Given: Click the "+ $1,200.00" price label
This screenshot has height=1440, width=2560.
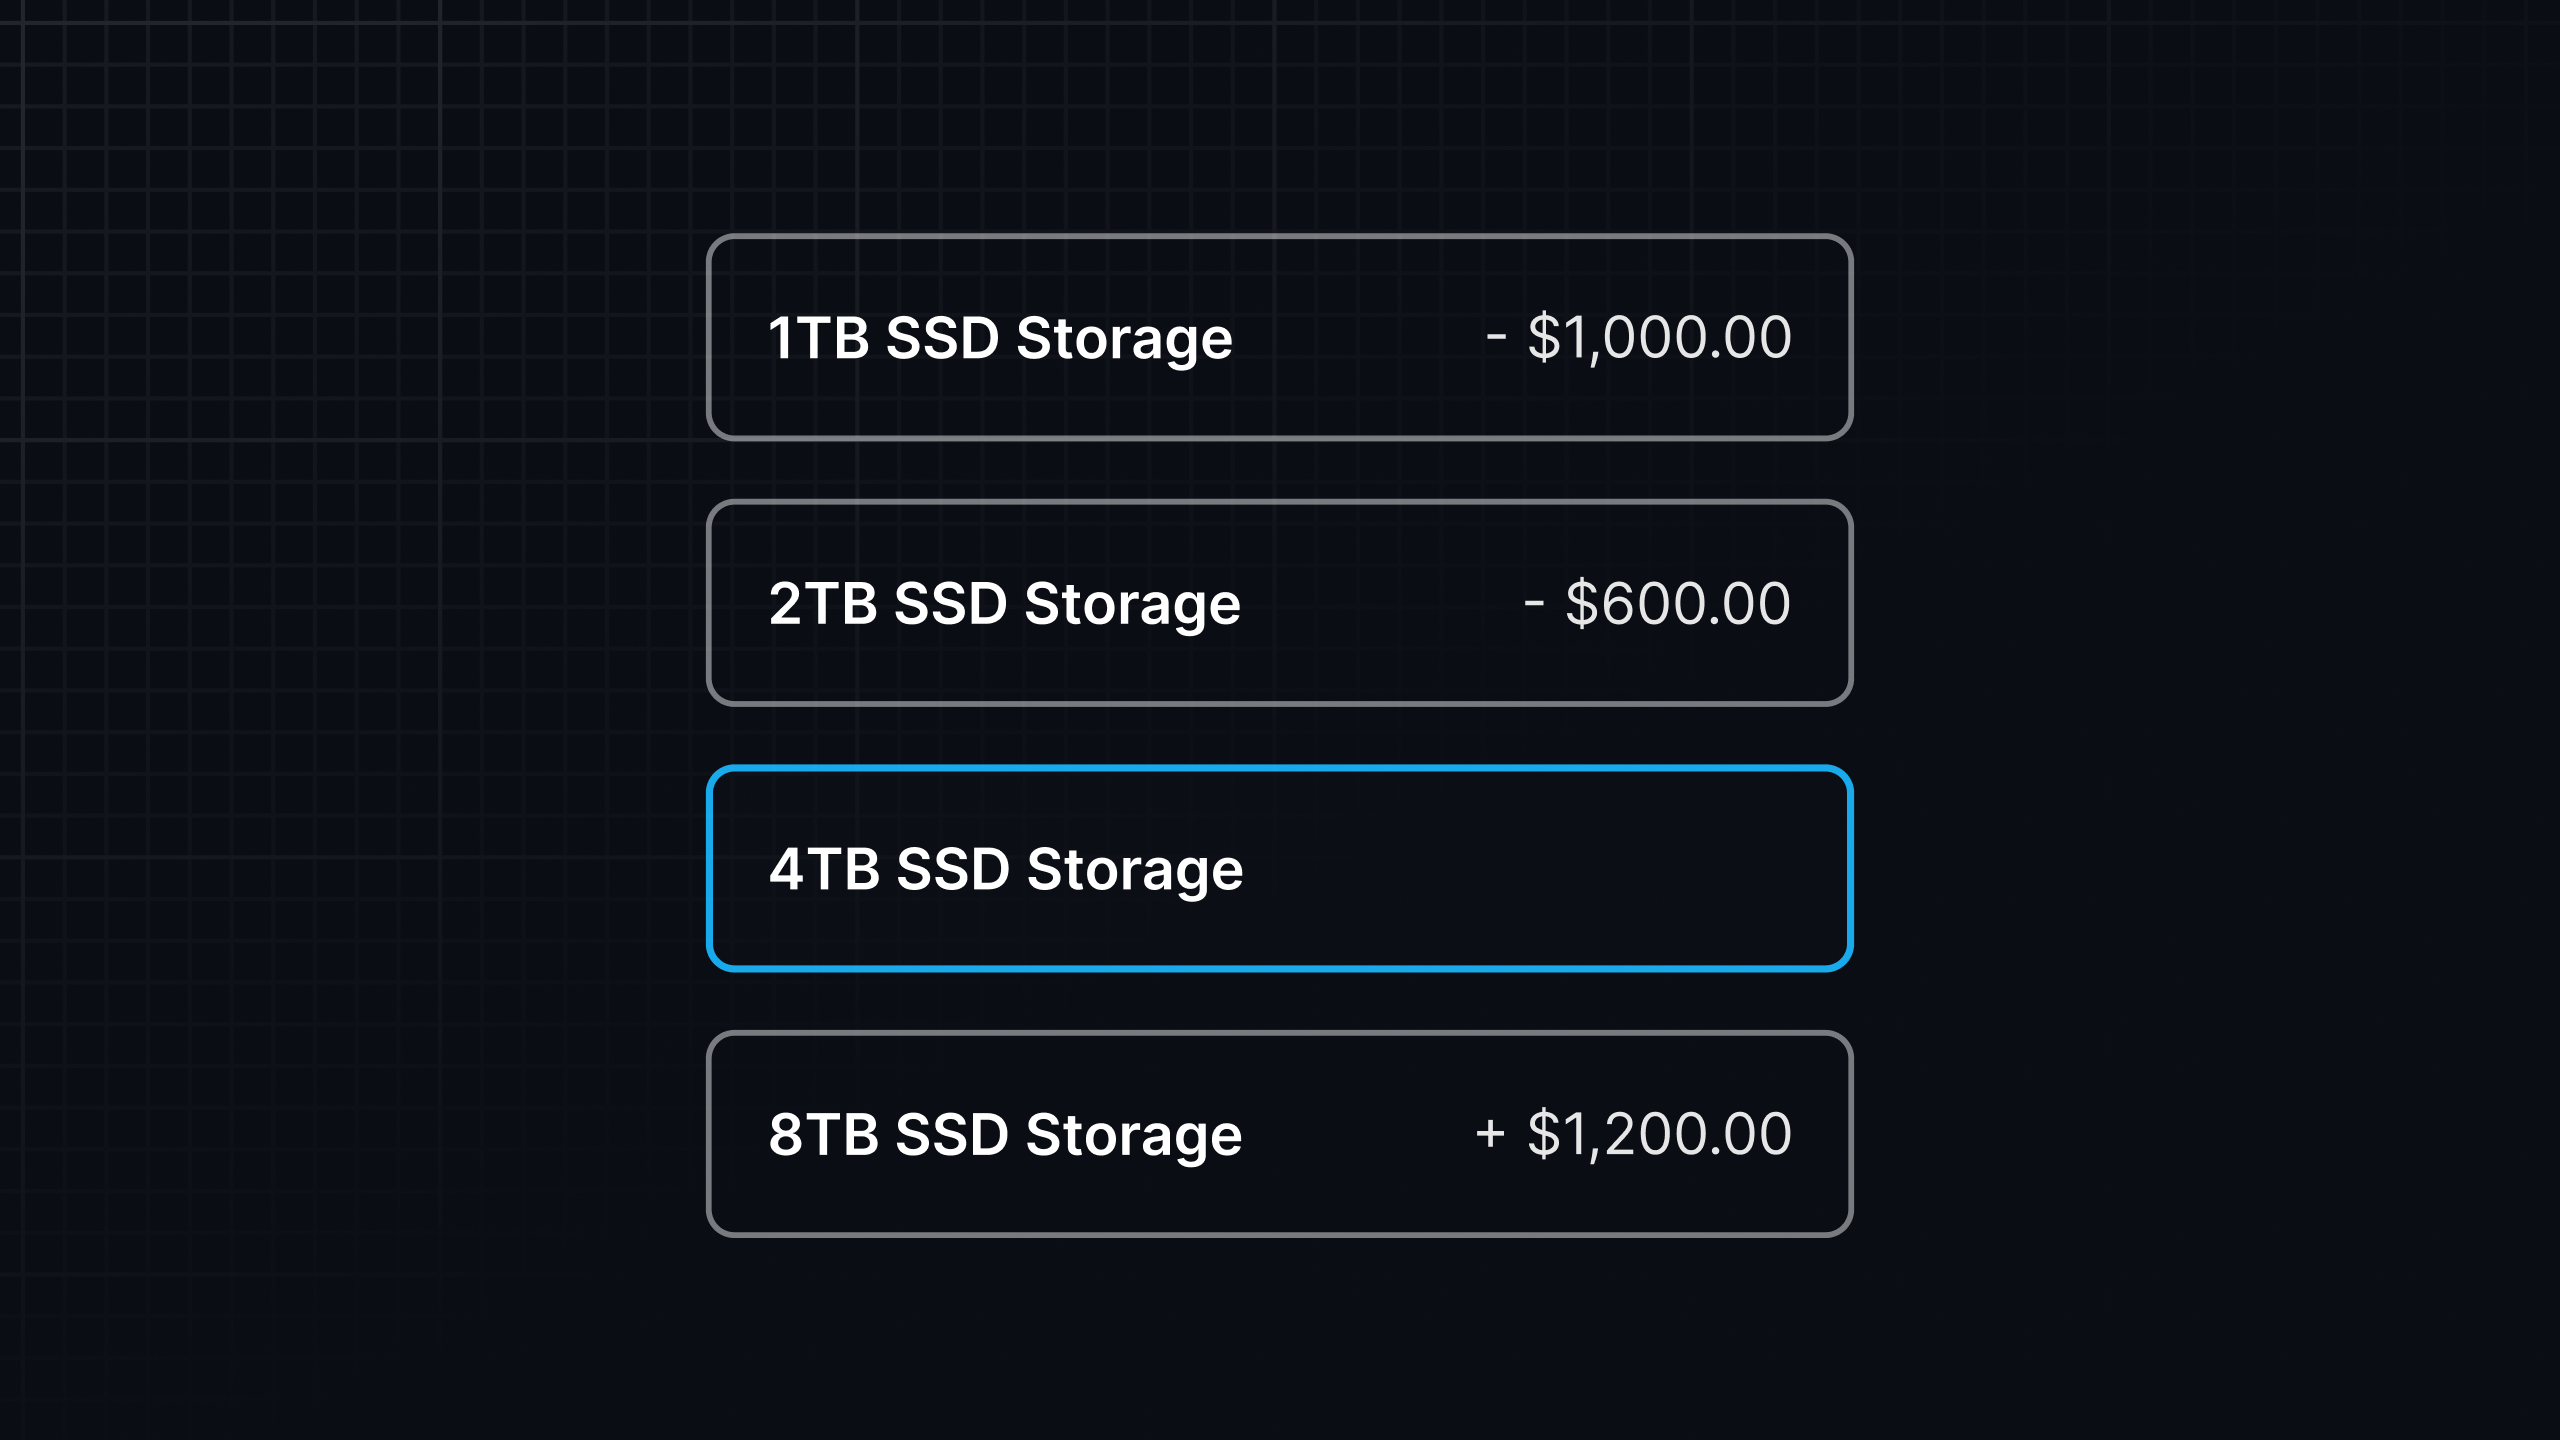Looking at the screenshot, I should 1634,1133.
